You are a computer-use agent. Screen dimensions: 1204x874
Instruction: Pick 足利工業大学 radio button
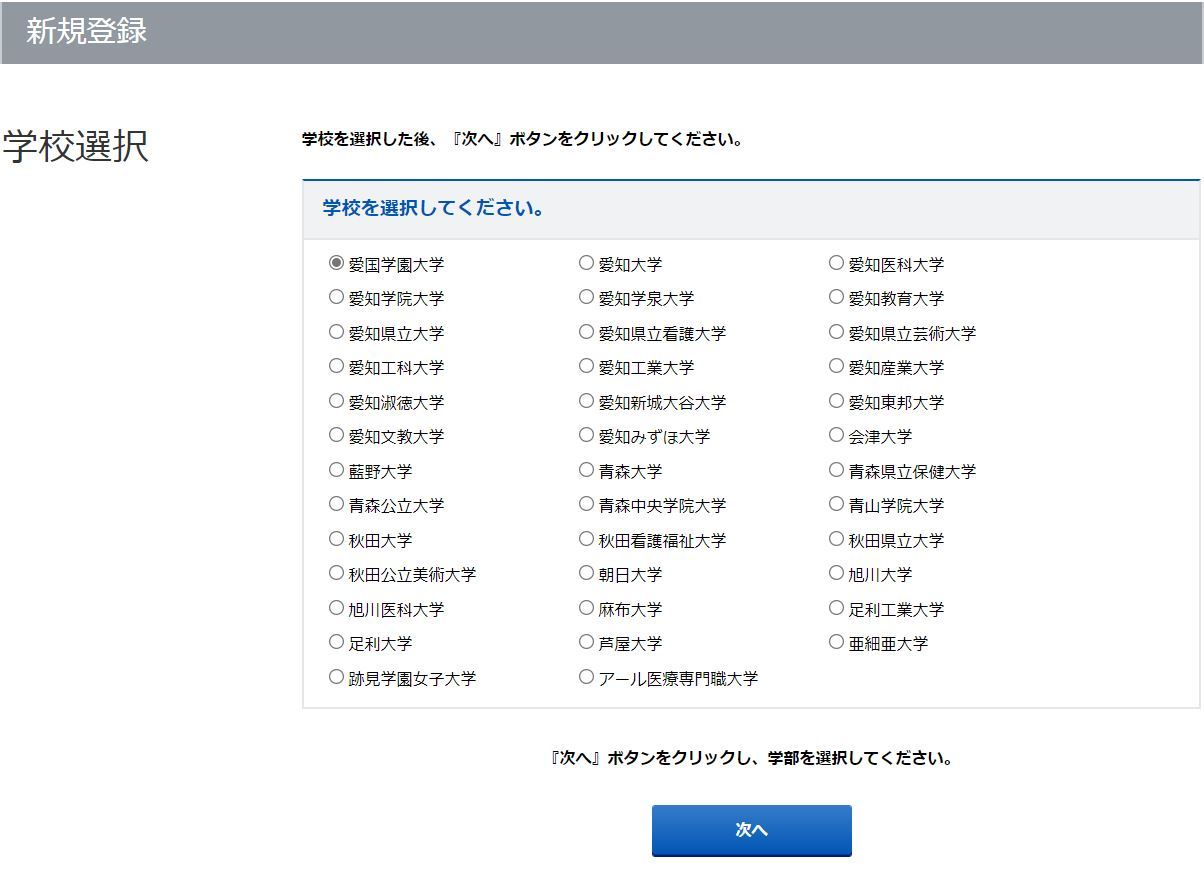836,608
